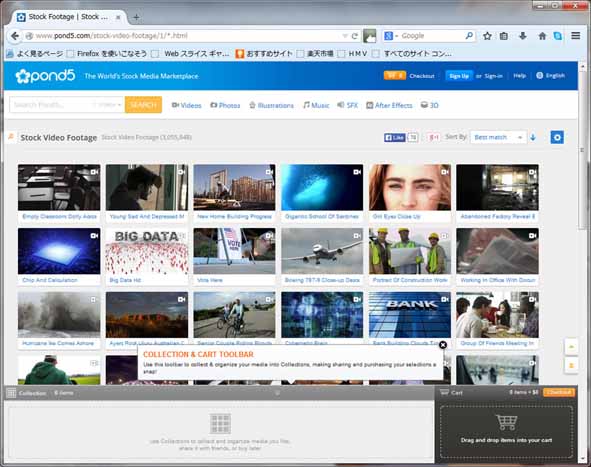Click the pond5 logo
This screenshot has width=591, height=467.
[x=45, y=76]
